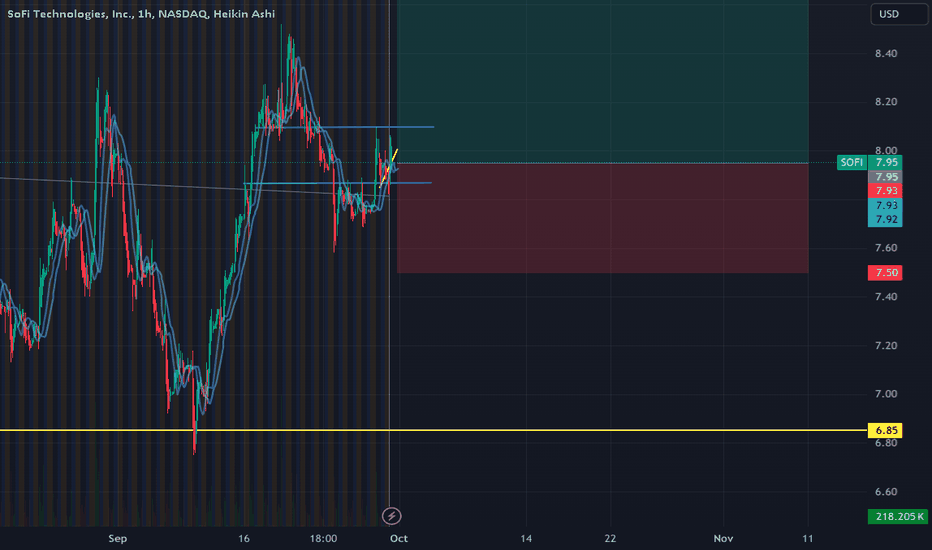Click the 14 date label on time axis
The height and width of the screenshot is (550, 932).
[526, 539]
